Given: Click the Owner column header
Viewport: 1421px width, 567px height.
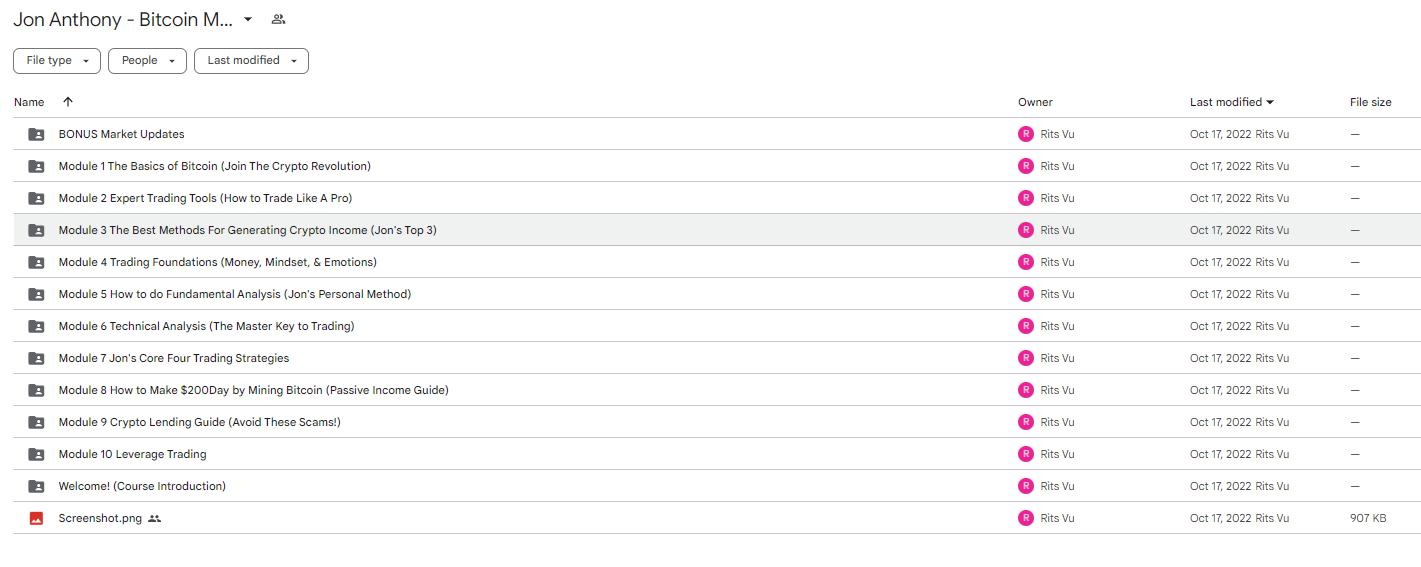Looking at the screenshot, I should click(1035, 102).
